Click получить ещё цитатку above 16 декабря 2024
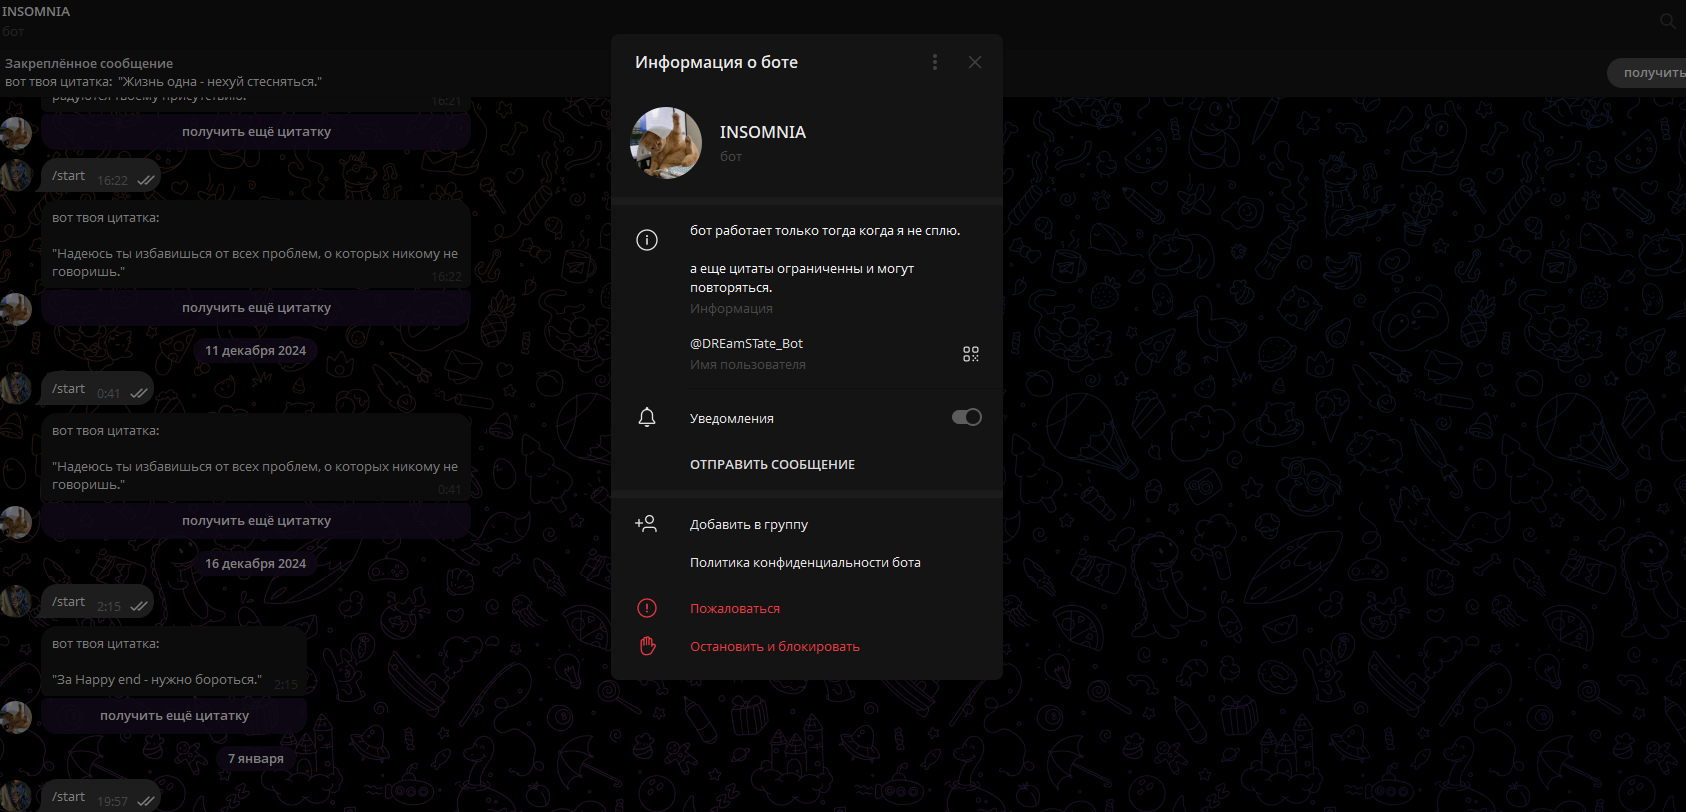1686x812 pixels. (x=256, y=521)
